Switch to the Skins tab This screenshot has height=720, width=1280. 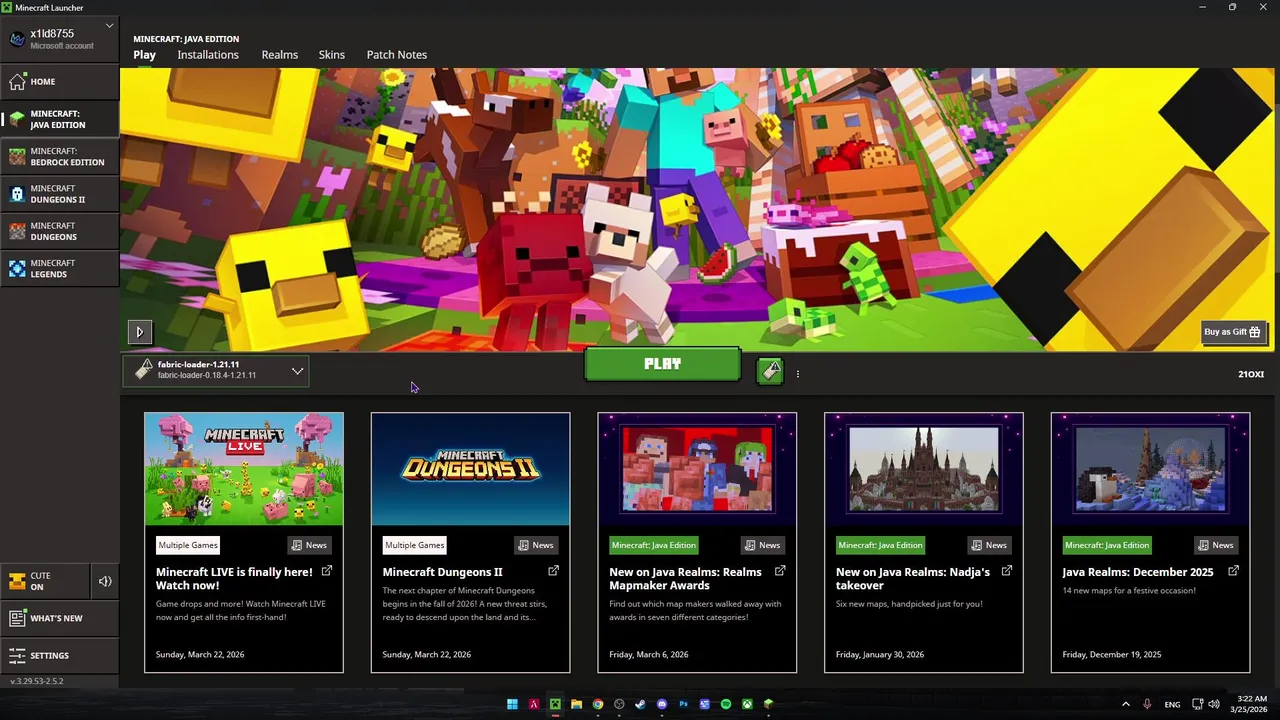click(x=332, y=55)
